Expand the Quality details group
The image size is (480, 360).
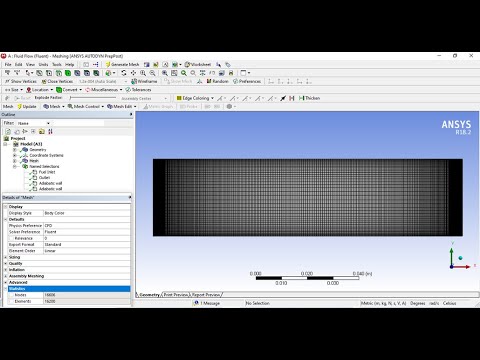(6, 264)
